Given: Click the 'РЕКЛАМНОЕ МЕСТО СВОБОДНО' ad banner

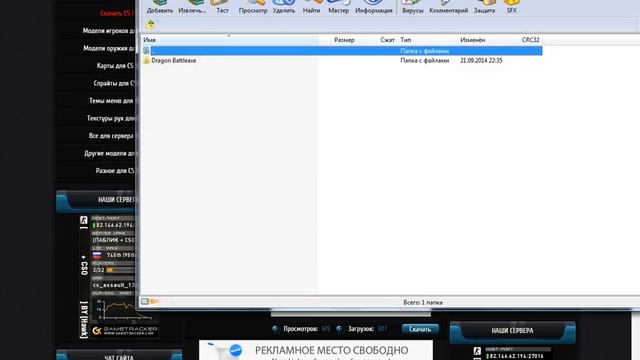Looking at the screenshot, I should click(x=316, y=351).
